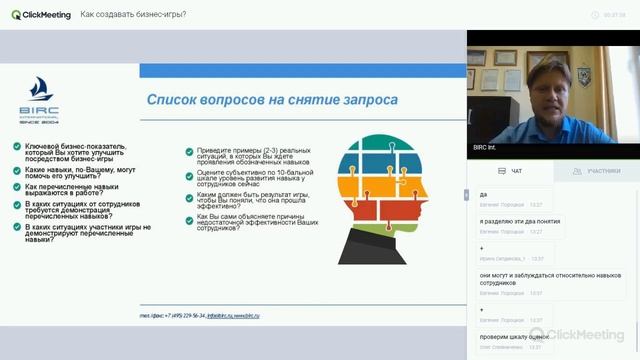Click check icon beside 'Как перечисленные навыки'

[x=17, y=187]
